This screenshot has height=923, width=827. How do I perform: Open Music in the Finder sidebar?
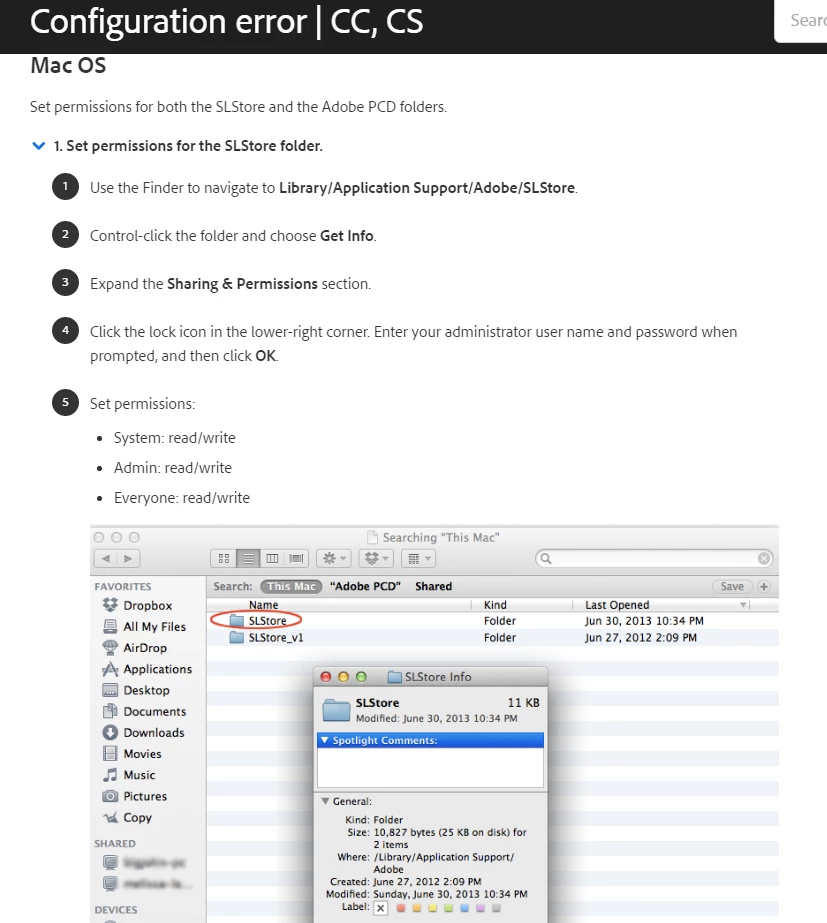[129, 775]
